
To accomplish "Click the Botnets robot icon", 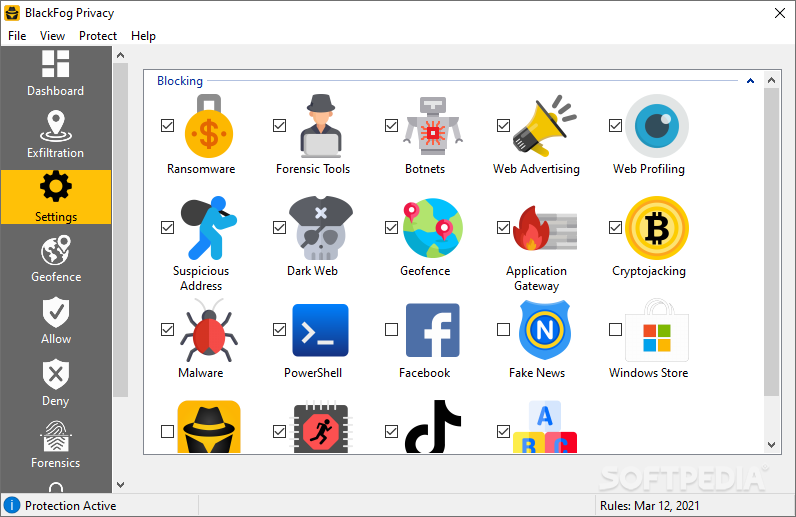I will pyautogui.click(x=433, y=126).
